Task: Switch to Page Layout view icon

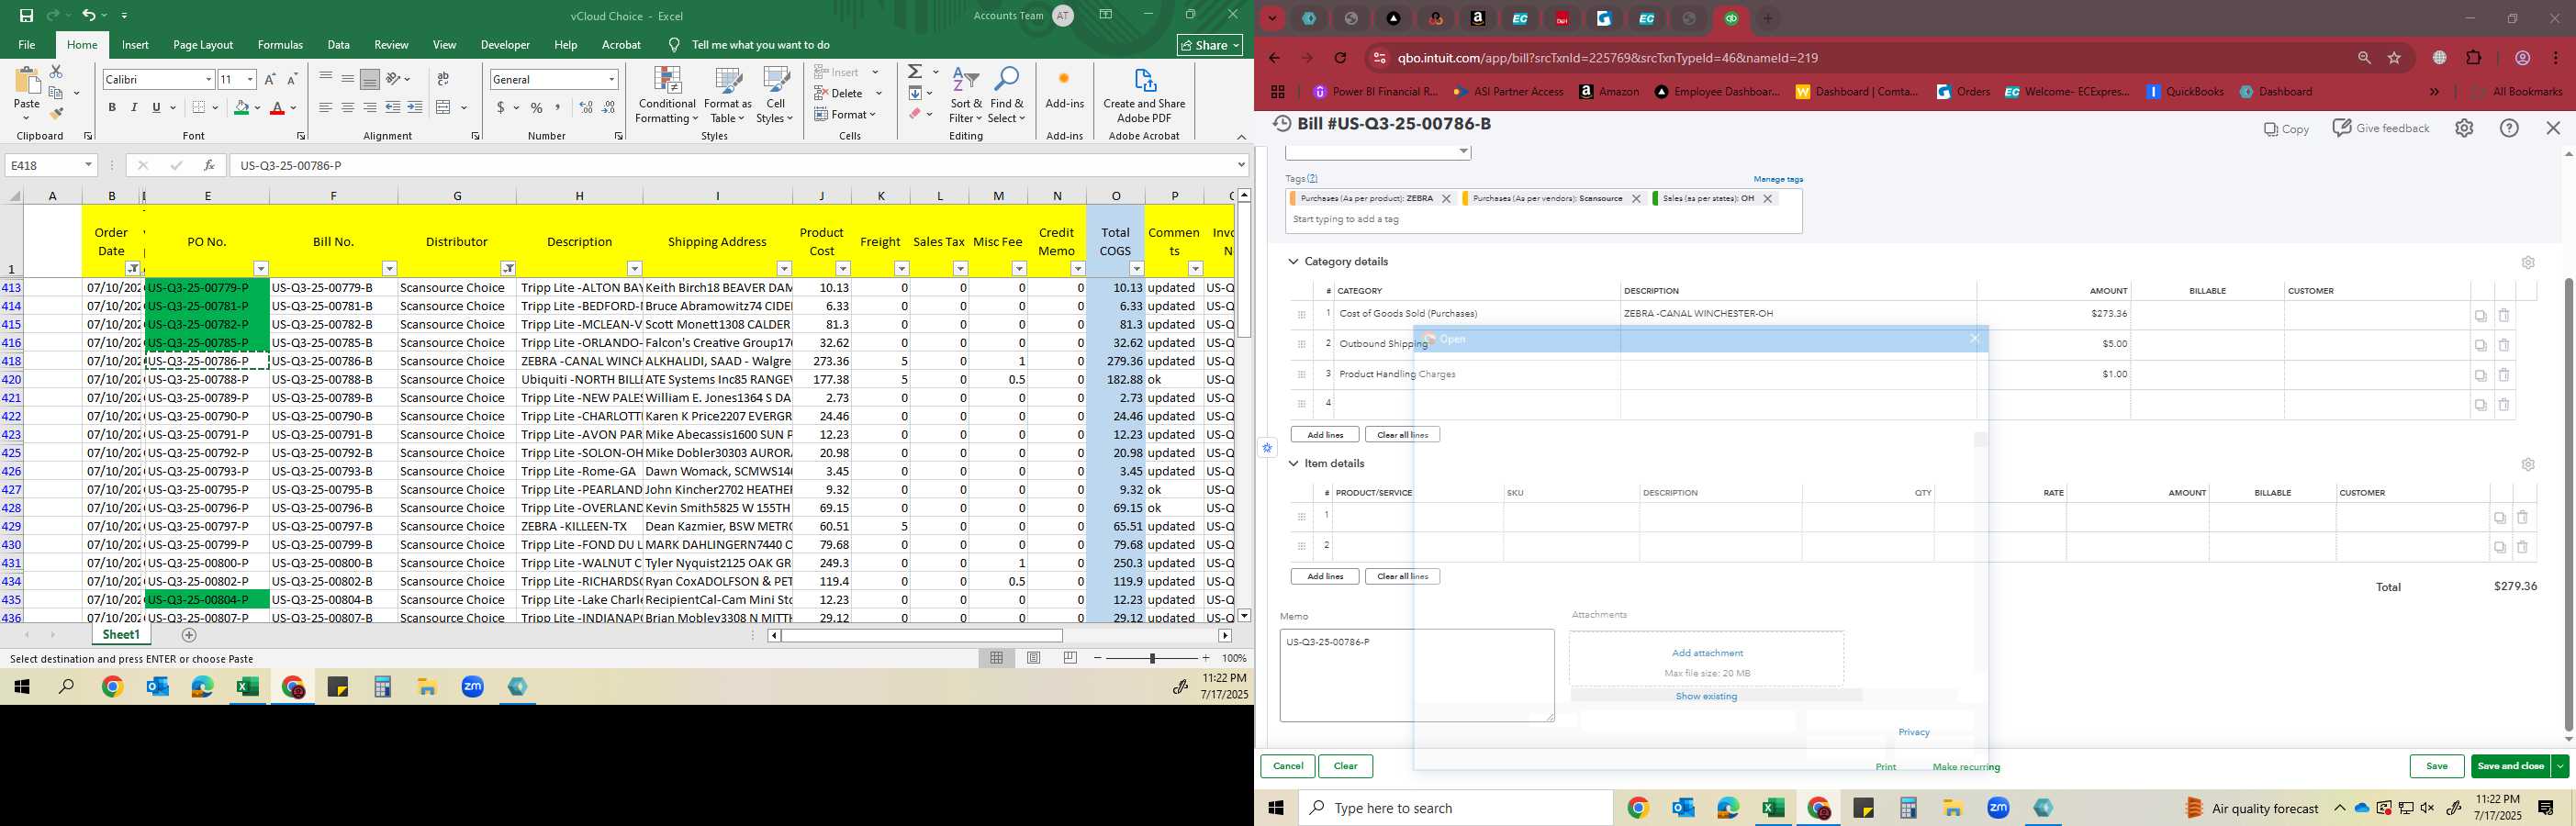Action: point(1034,658)
